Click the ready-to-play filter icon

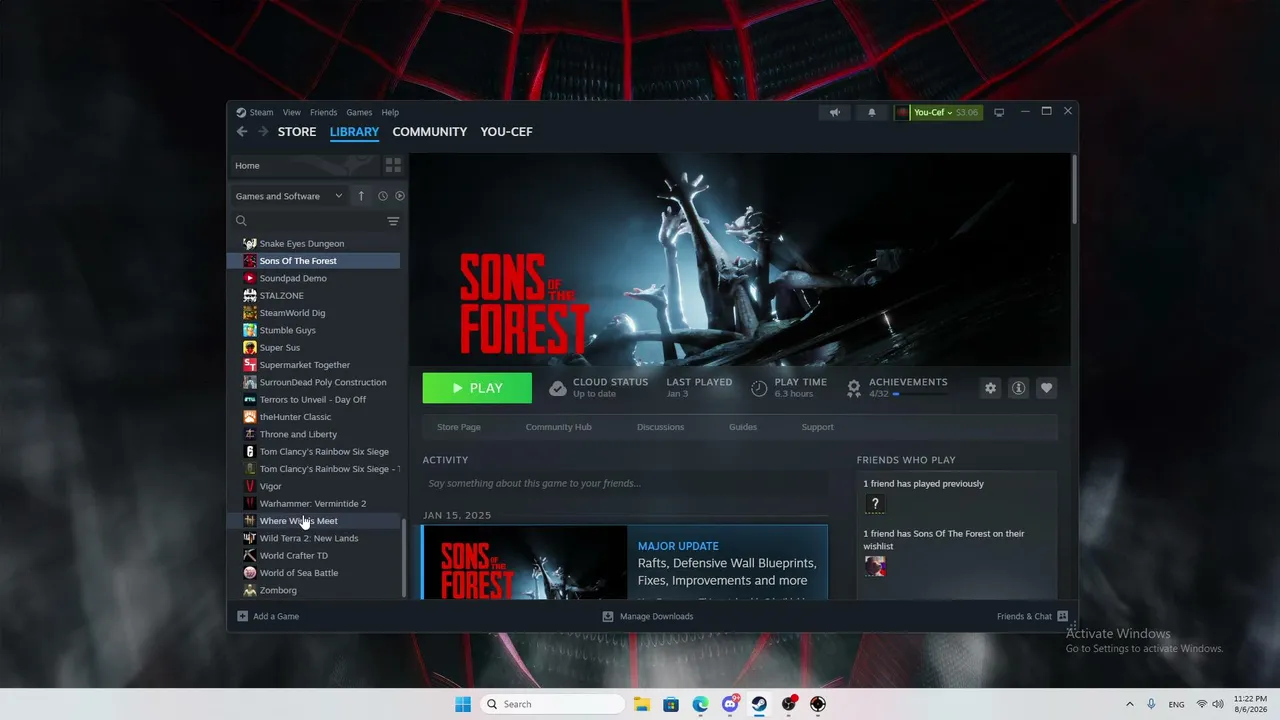(x=400, y=196)
